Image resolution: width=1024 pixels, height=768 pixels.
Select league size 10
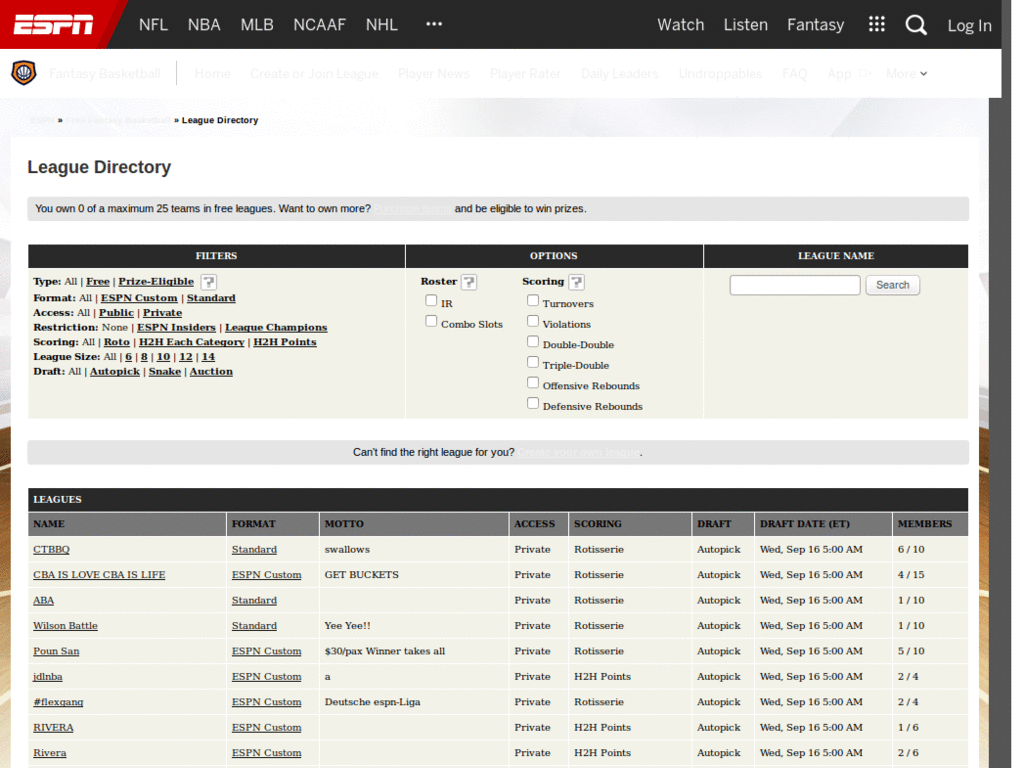163,357
